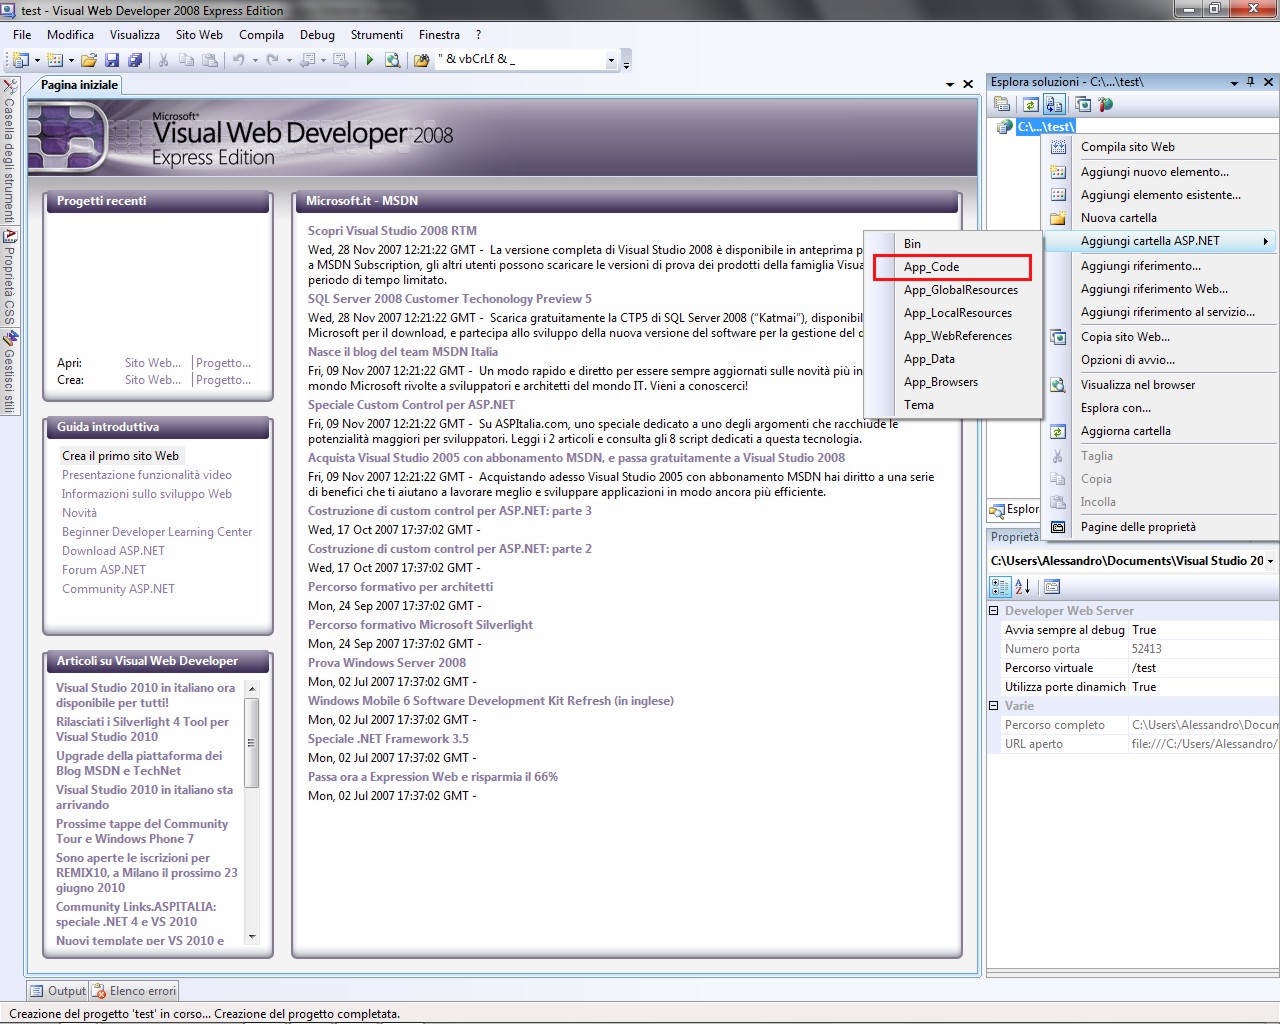Close the Pagina iniziale document tab
This screenshot has width=1280, height=1024.
(968, 84)
